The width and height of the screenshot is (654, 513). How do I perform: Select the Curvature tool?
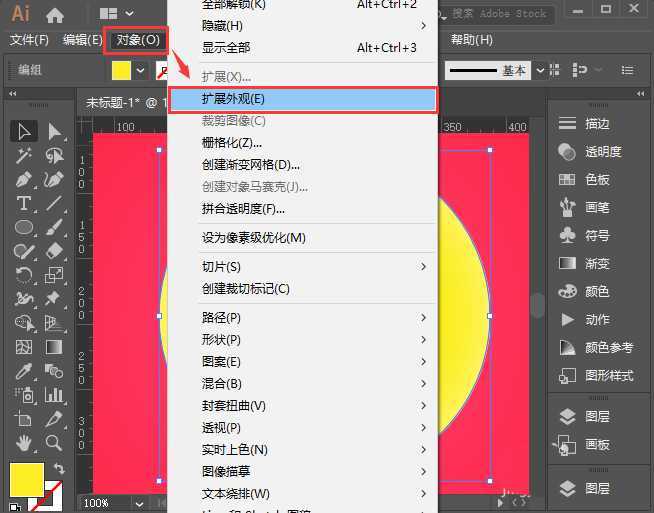(54, 180)
